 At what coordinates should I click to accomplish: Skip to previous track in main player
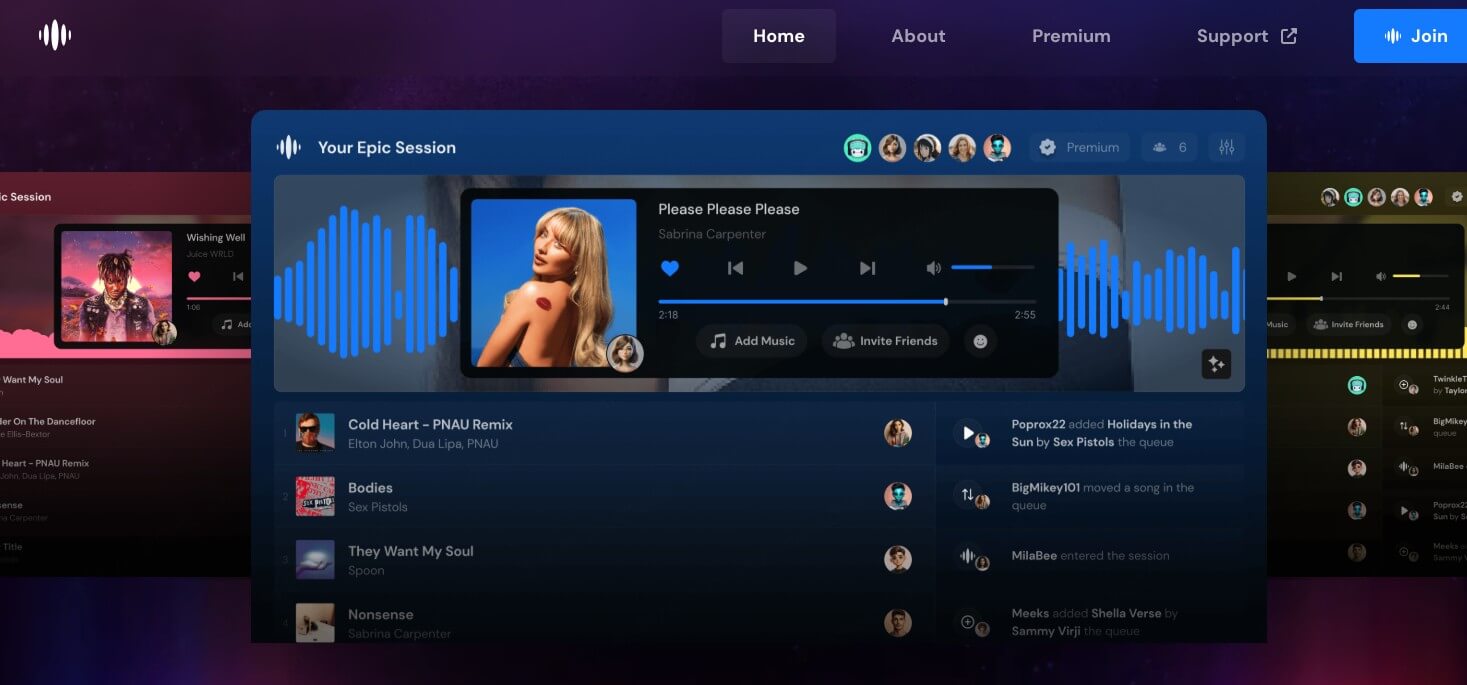point(735,268)
